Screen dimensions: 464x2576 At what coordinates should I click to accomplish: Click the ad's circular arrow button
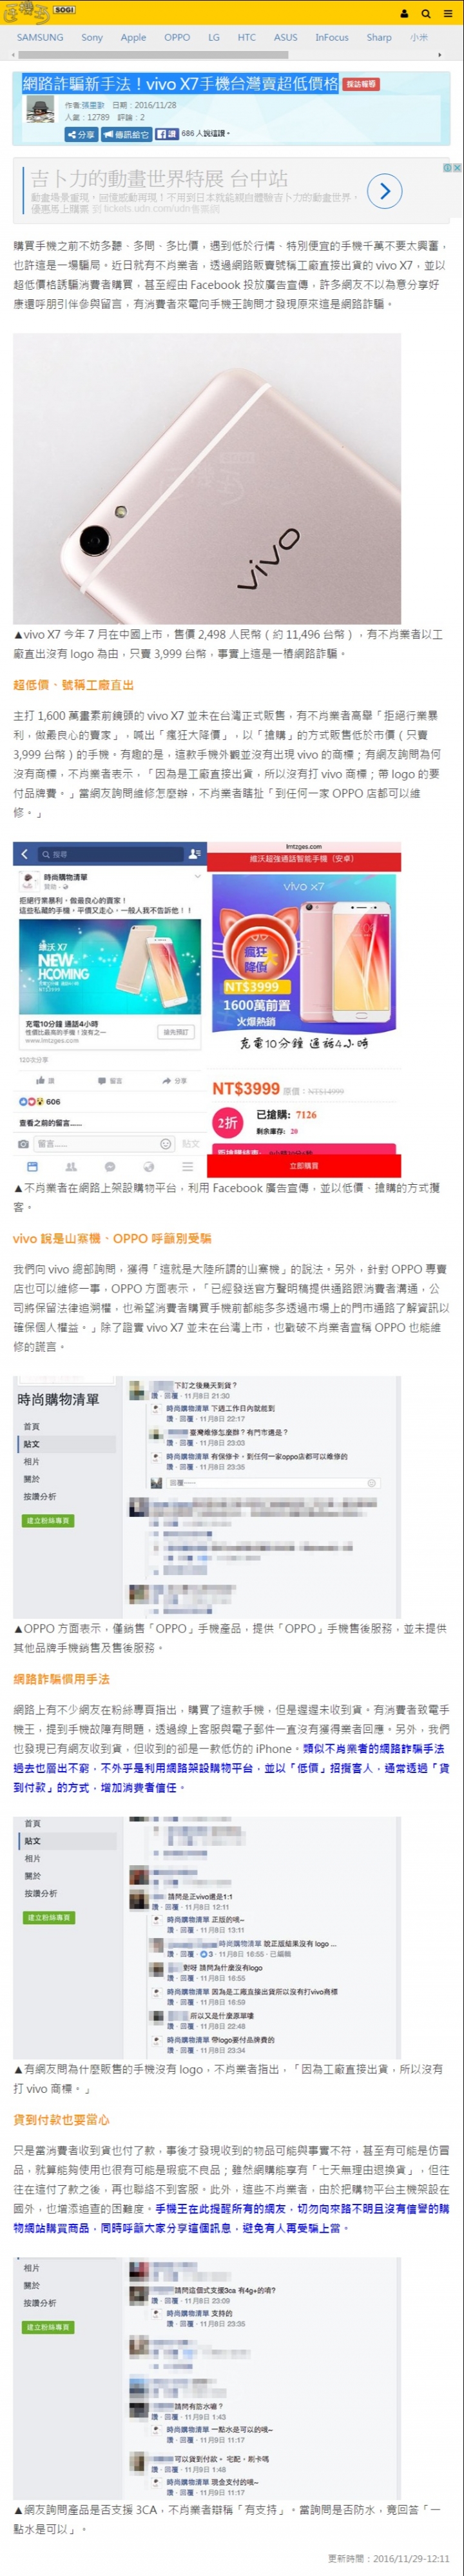point(384,190)
